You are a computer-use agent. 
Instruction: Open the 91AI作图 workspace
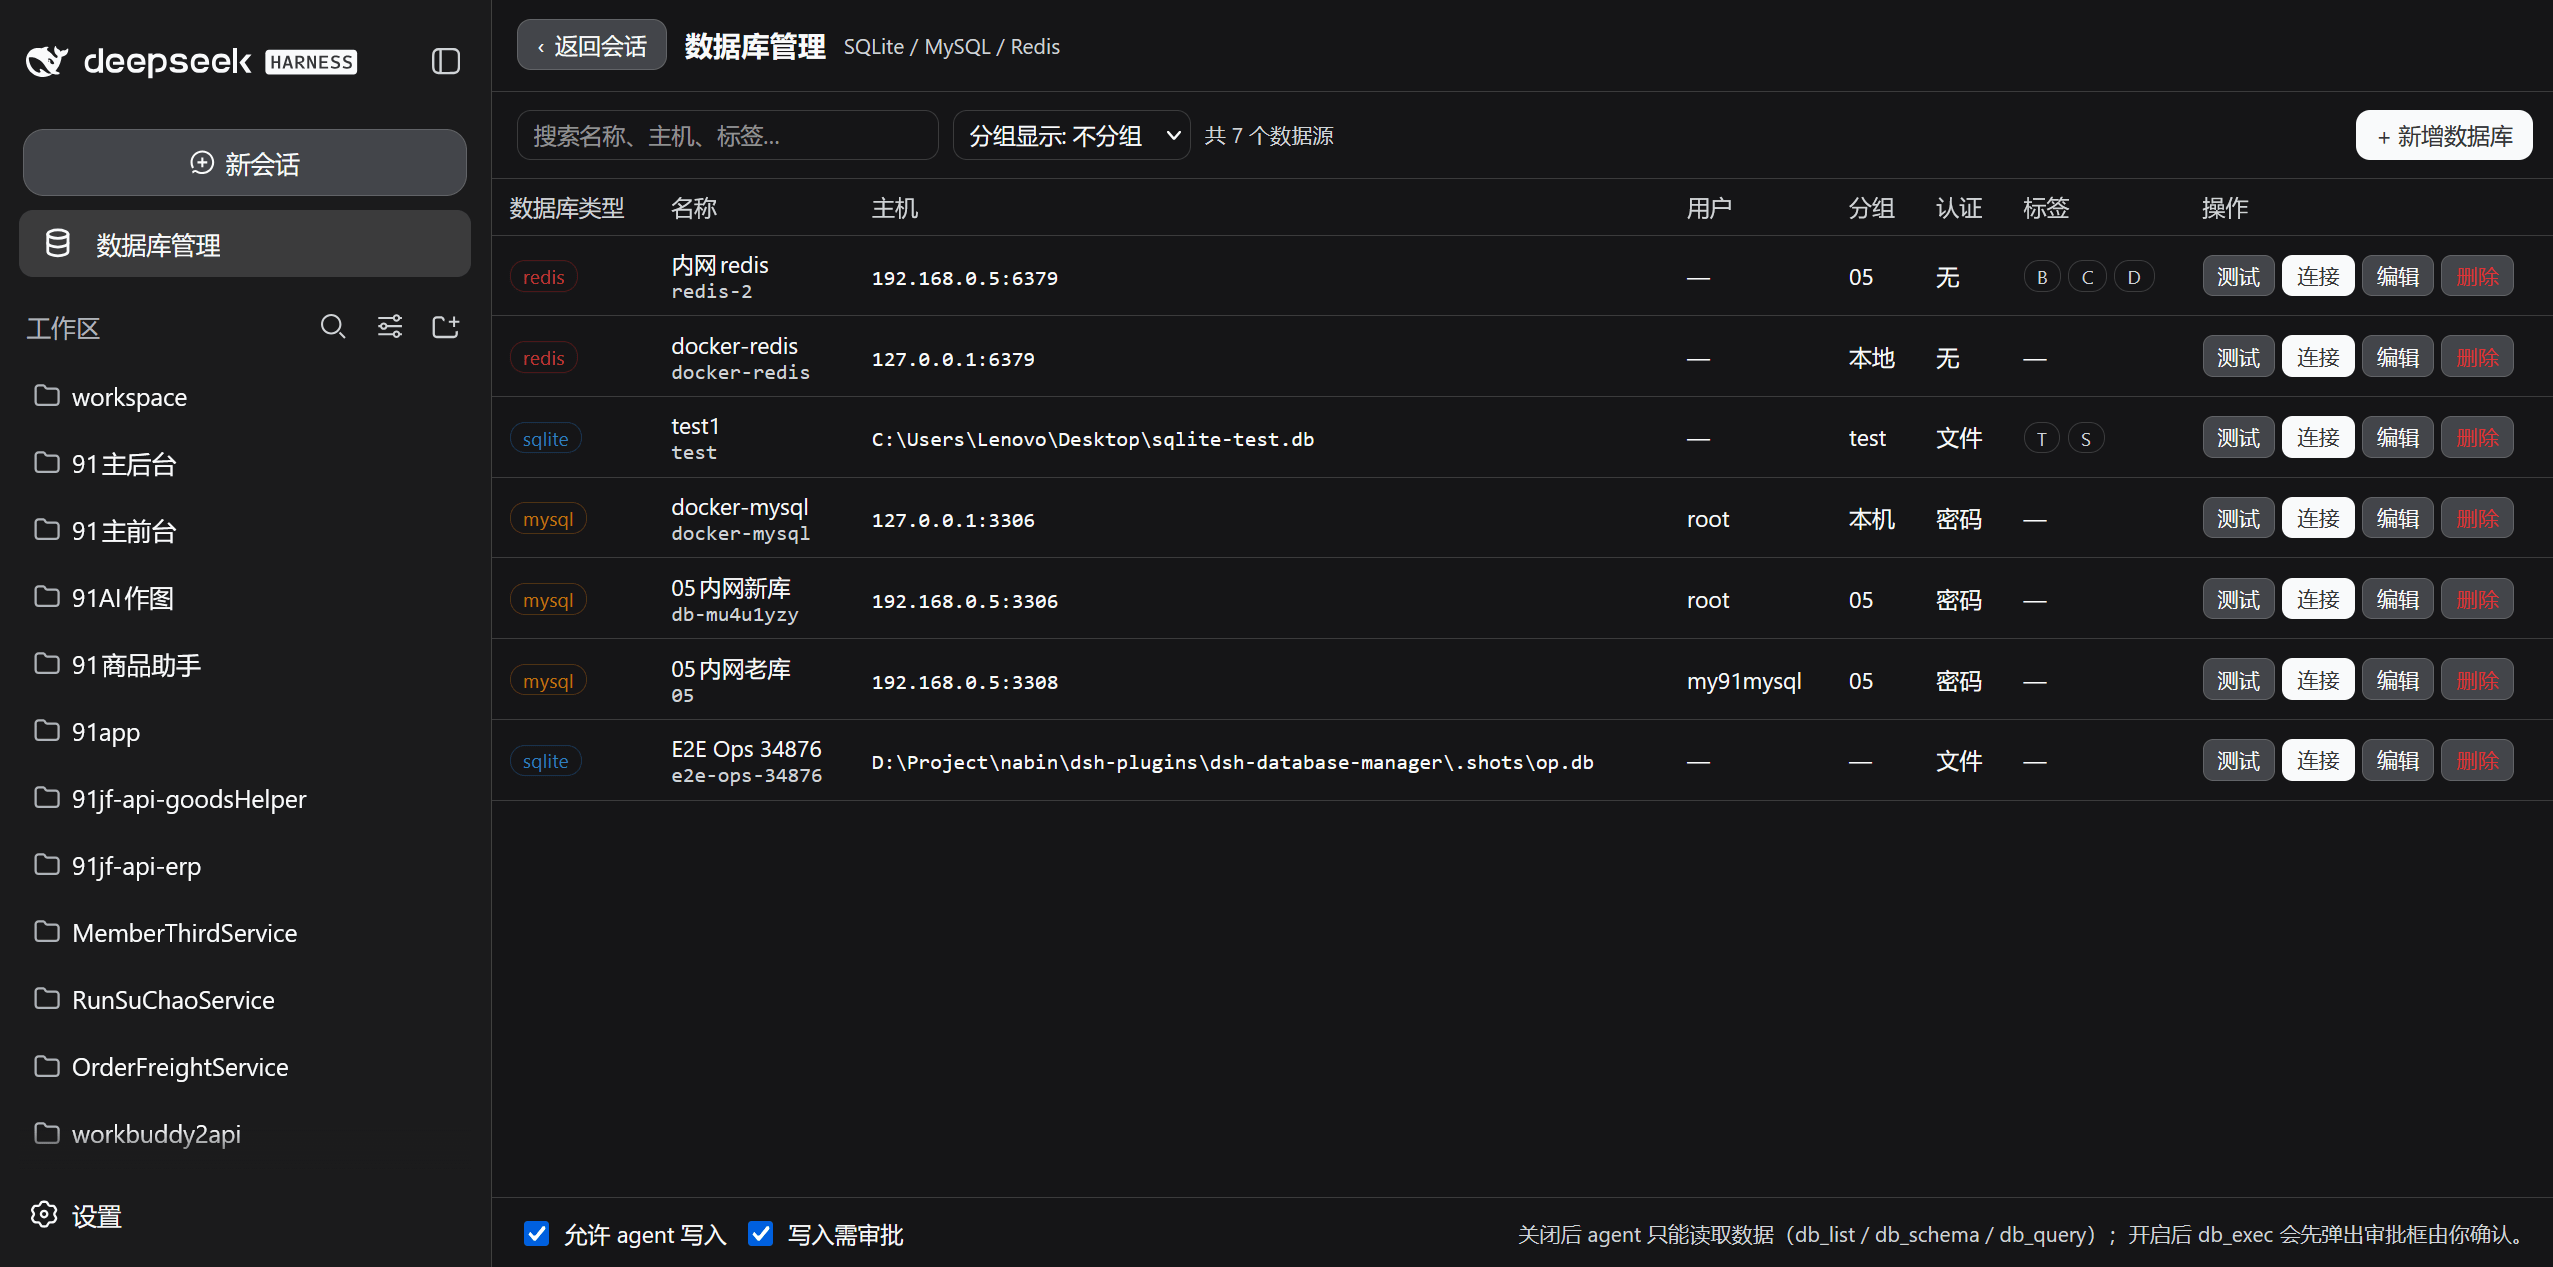tap(245, 597)
